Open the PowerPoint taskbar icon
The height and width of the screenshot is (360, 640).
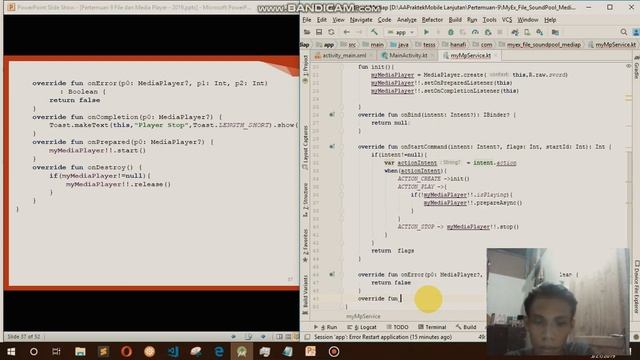[x=311, y=351]
